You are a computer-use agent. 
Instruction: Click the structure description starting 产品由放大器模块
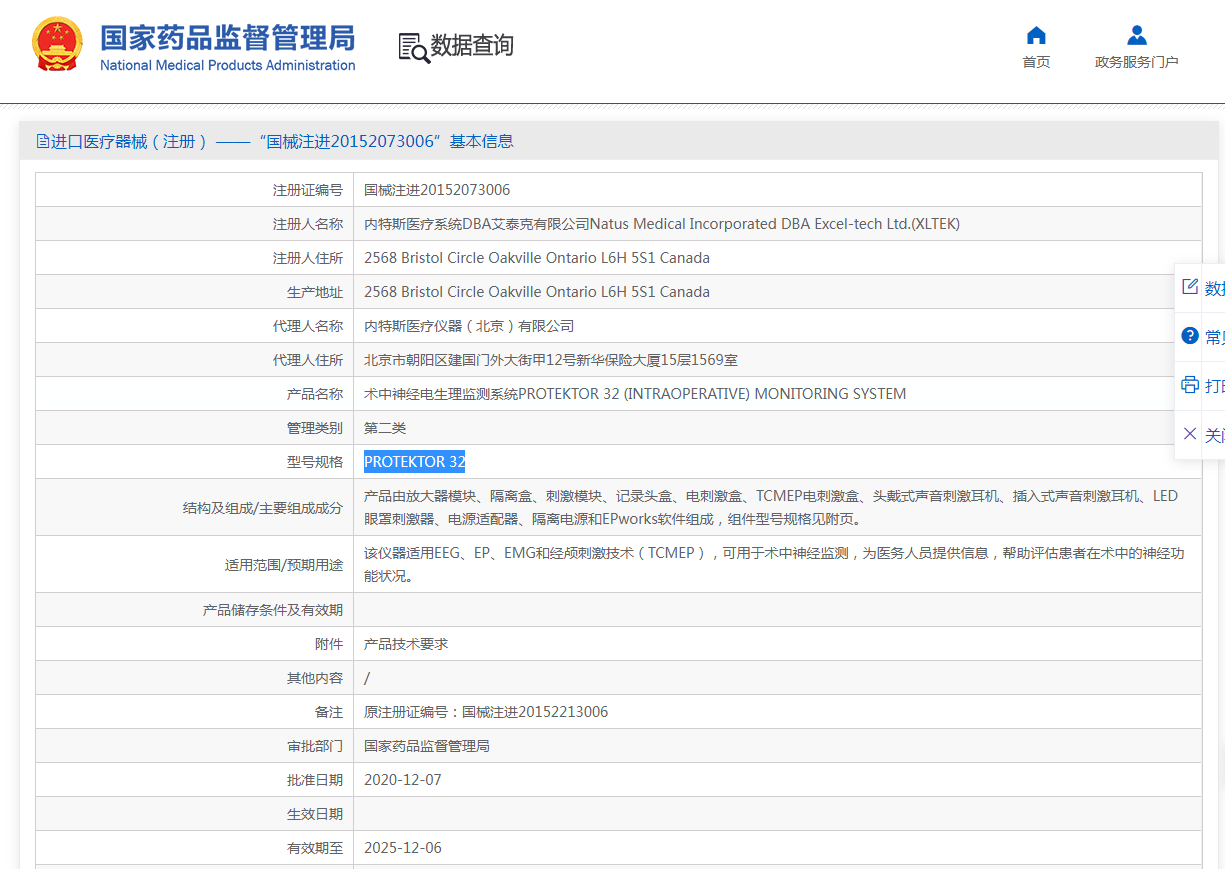tap(771, 508)
